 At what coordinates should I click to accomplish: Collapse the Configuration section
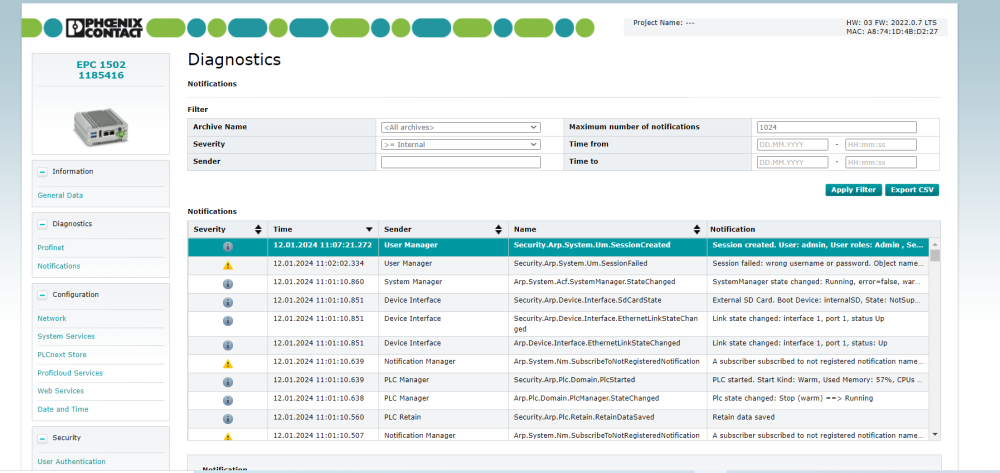pyautogui.click(x=42, y=295)
